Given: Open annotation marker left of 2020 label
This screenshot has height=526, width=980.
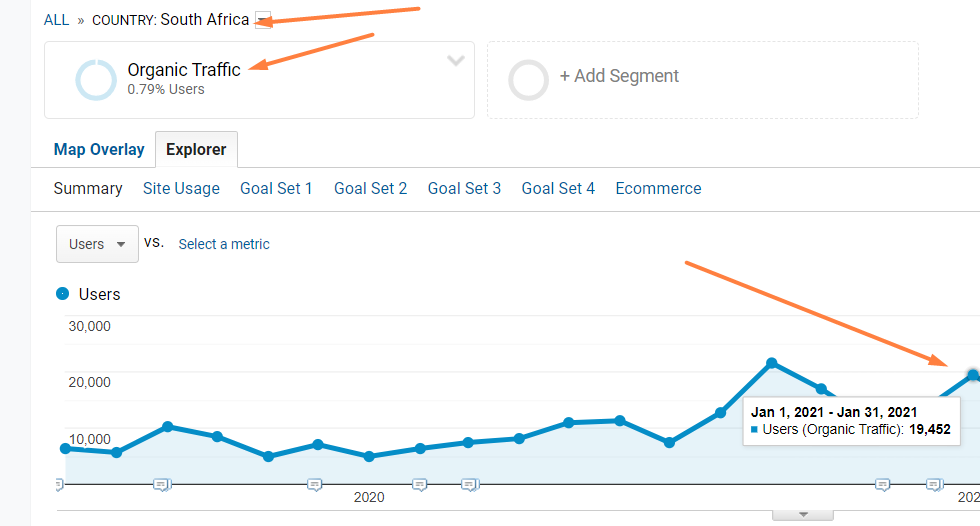Looking at the screenshot, I should click(x=315, y=484).
